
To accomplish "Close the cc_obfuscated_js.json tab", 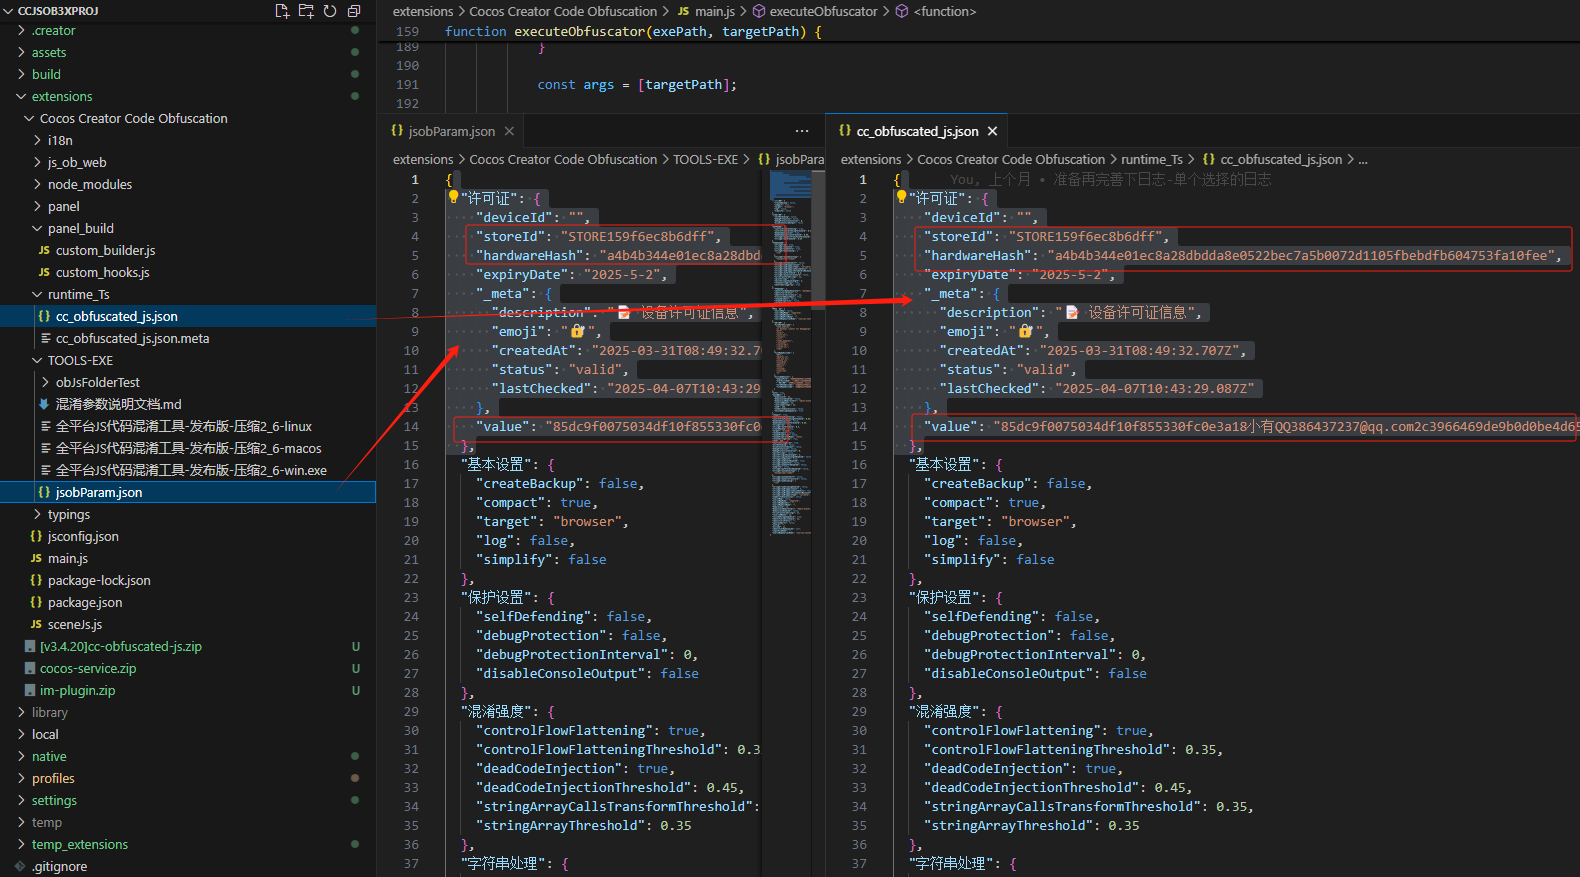I will pyautogui.click(x=992, y=131).
